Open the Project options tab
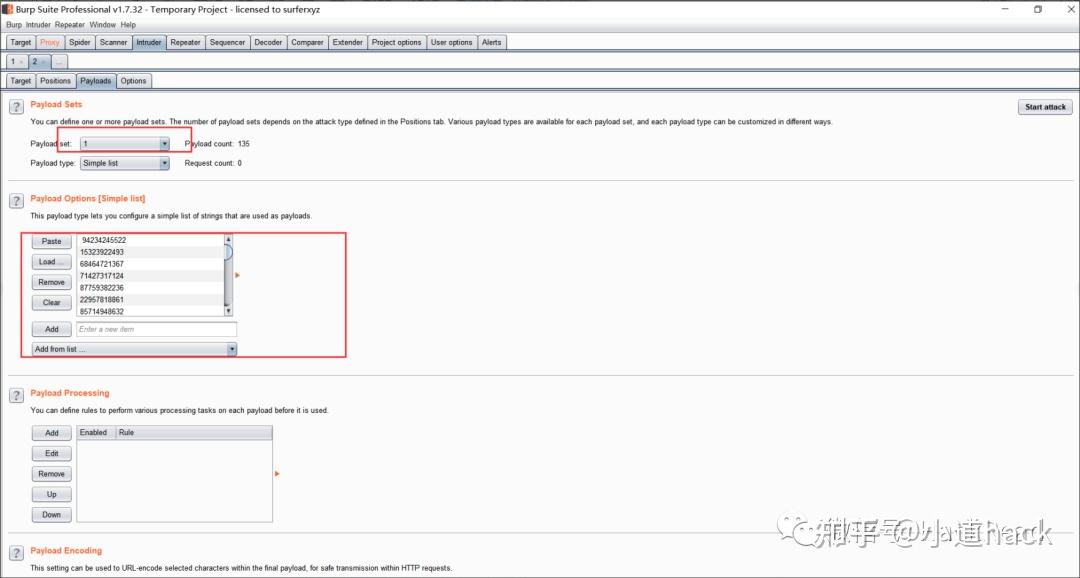 pyautogui.click(x=397, y=43)
